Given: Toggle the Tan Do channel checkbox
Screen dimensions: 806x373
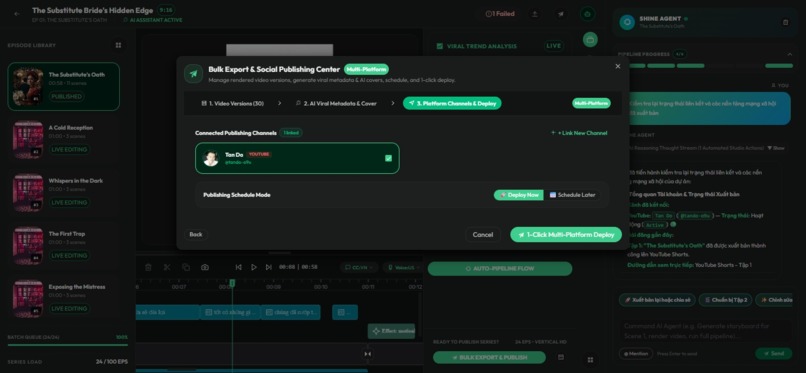Looking at the screenshot, I should click(x=388, y=158).
